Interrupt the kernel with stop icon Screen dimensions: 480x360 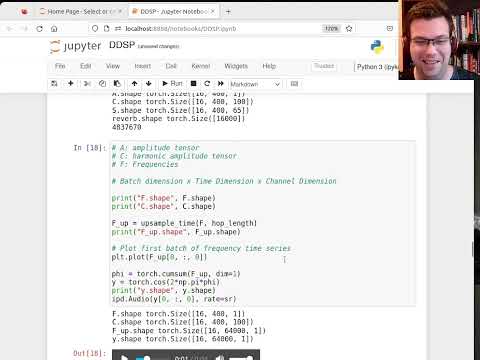(193, 83)
